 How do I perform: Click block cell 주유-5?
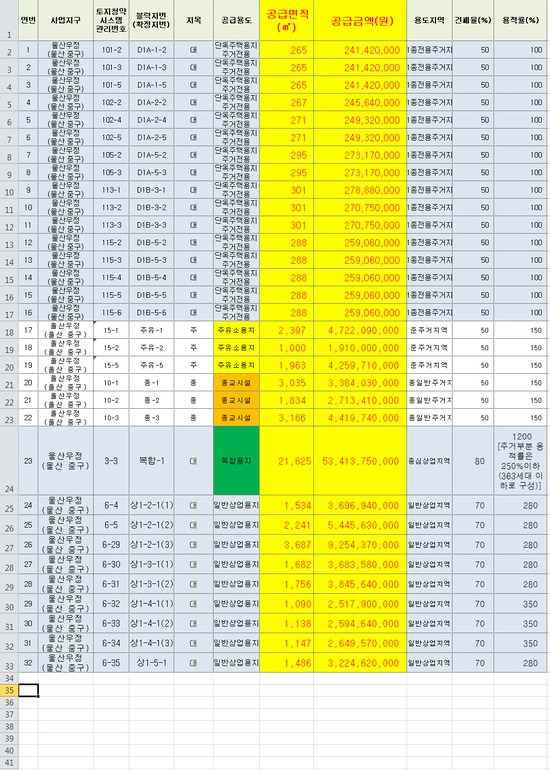(152, 365)
